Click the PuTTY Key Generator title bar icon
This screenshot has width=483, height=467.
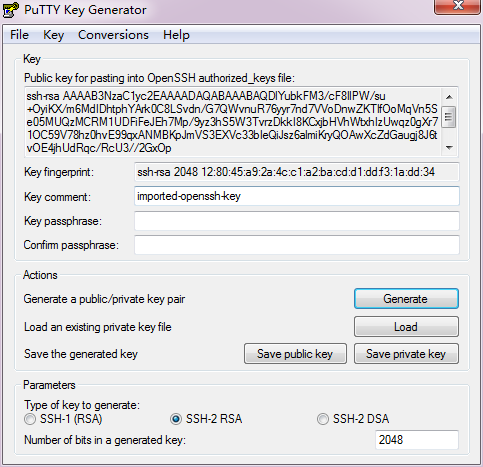11,9
